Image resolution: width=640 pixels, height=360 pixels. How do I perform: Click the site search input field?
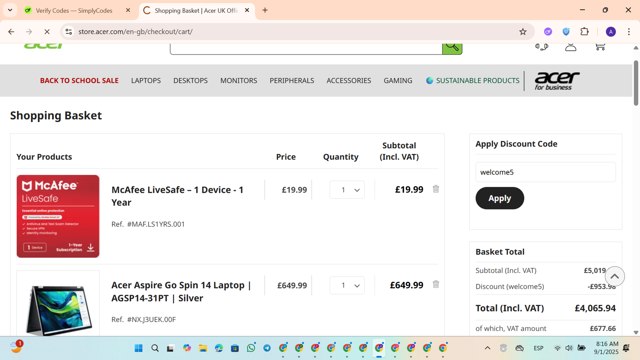point(306,48)
